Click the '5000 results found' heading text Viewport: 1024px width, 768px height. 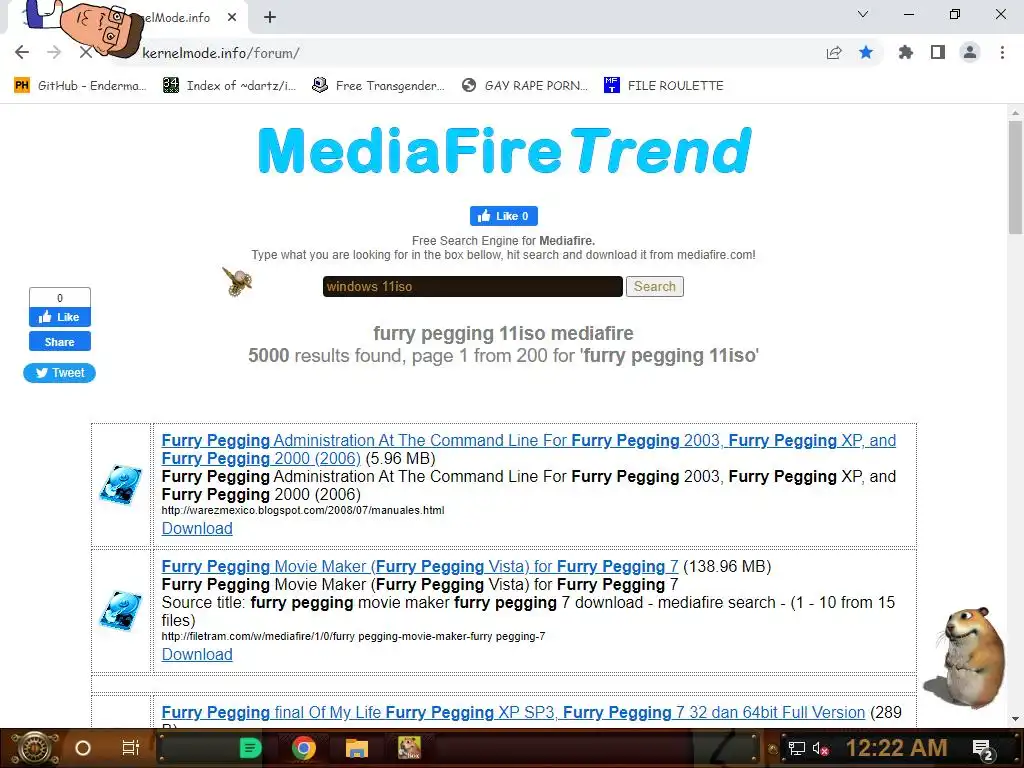503,355
